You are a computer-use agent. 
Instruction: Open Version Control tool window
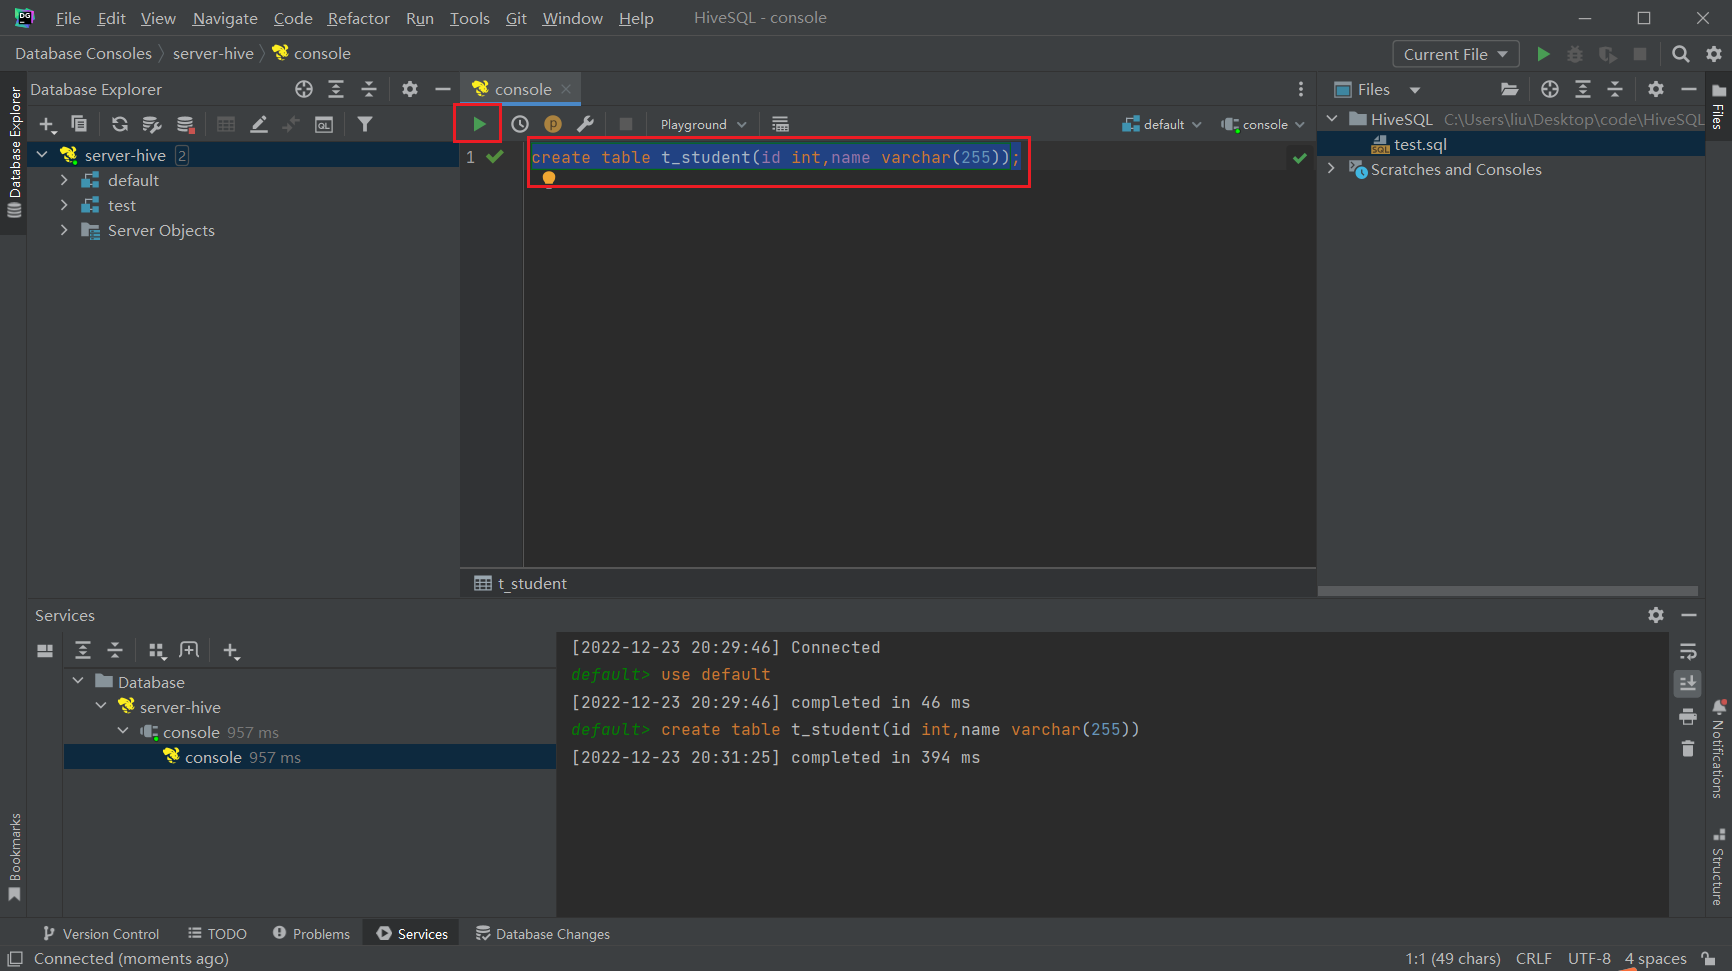point(100,934)
